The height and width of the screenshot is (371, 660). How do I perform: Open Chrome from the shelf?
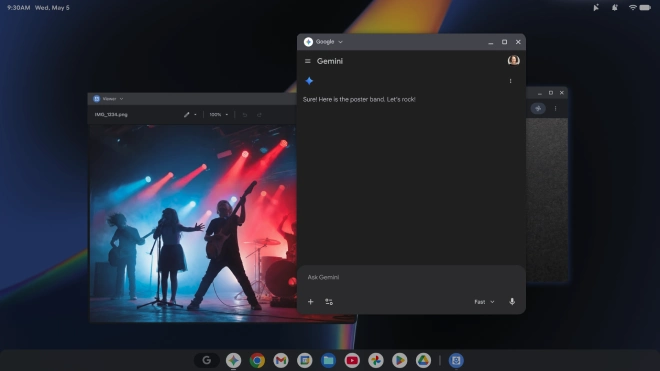tap(257, 360)
